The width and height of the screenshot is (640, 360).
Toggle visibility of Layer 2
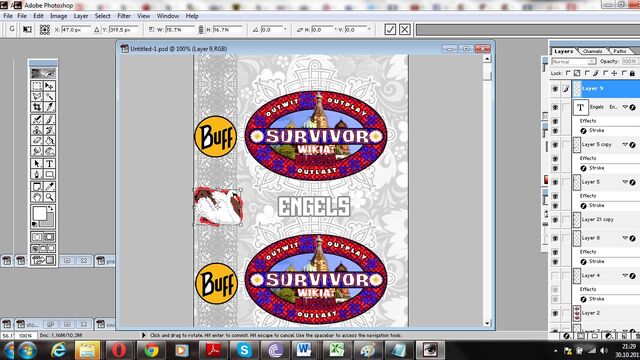(x=555, y=313)
